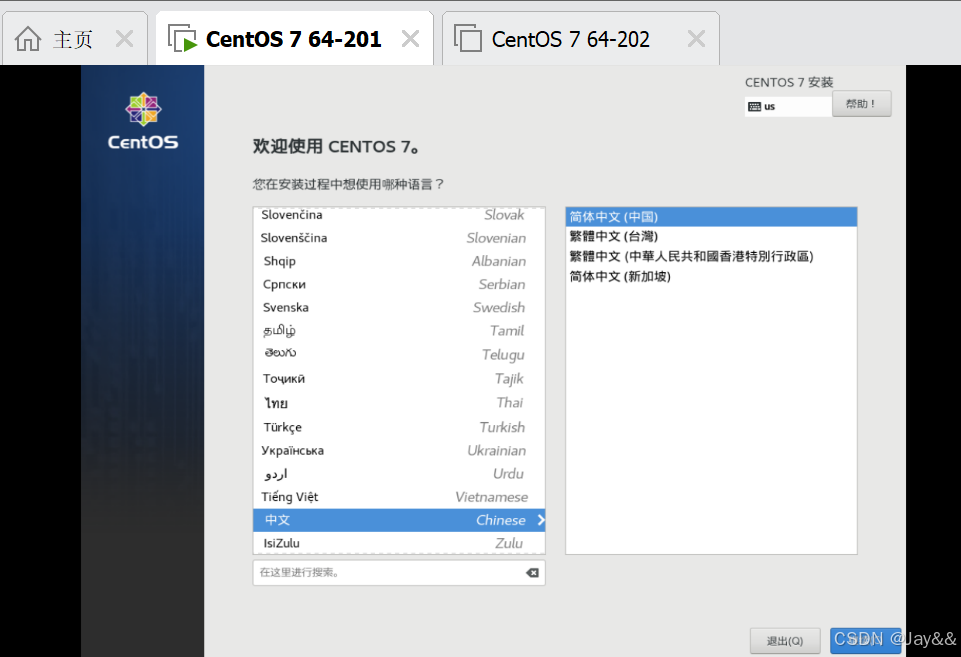Select Українська (Ukrainian) language
961x657 pixels.
click(399, 450)
